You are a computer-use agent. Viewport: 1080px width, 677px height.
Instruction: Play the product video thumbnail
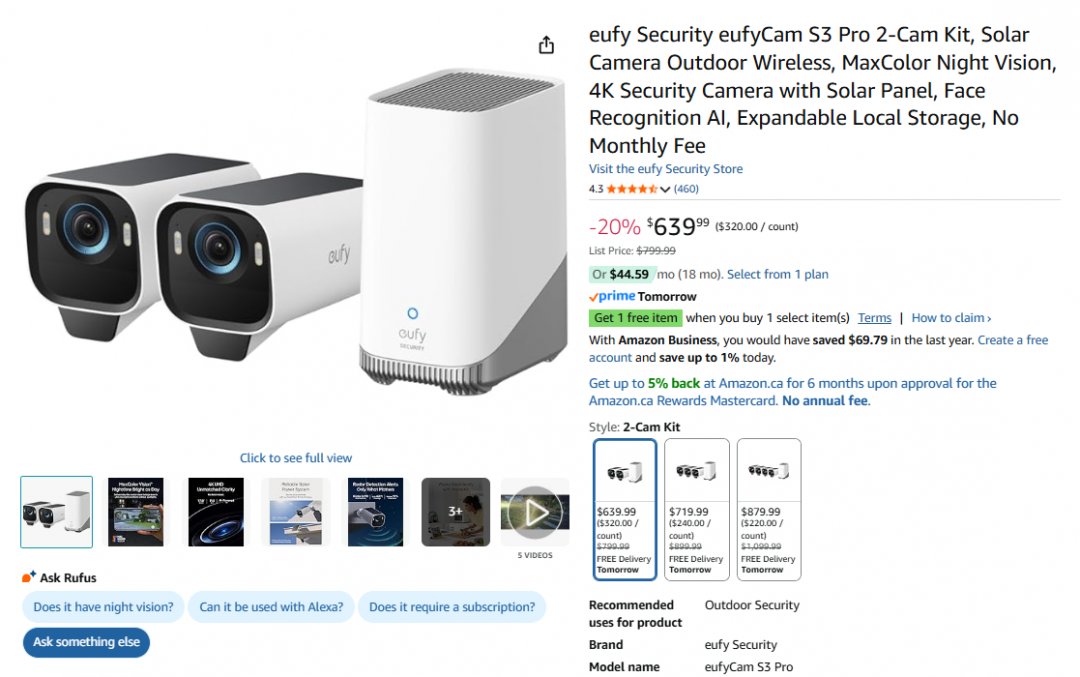tap(535, 512)
